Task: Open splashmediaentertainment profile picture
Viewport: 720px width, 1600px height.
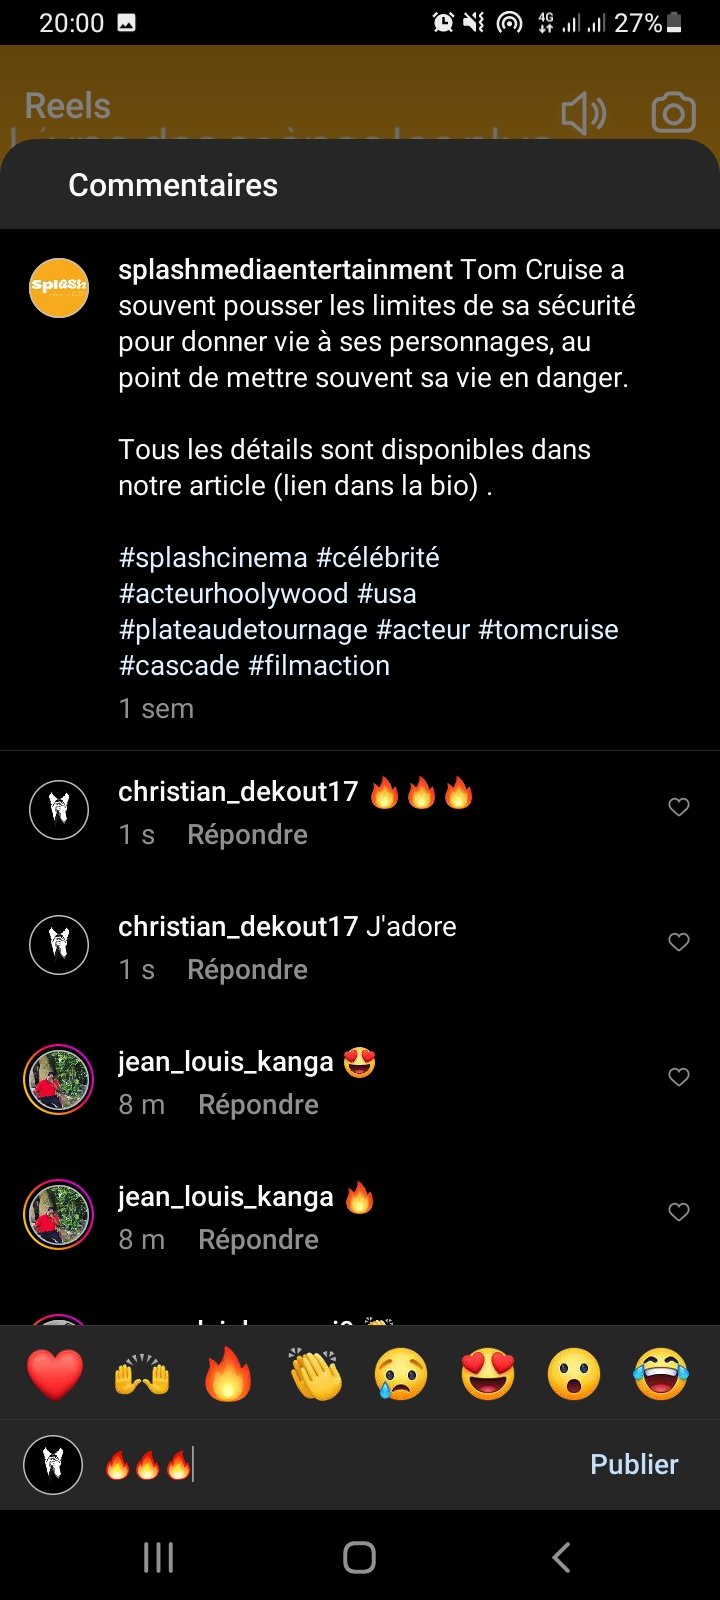Action: coord(59,288)
